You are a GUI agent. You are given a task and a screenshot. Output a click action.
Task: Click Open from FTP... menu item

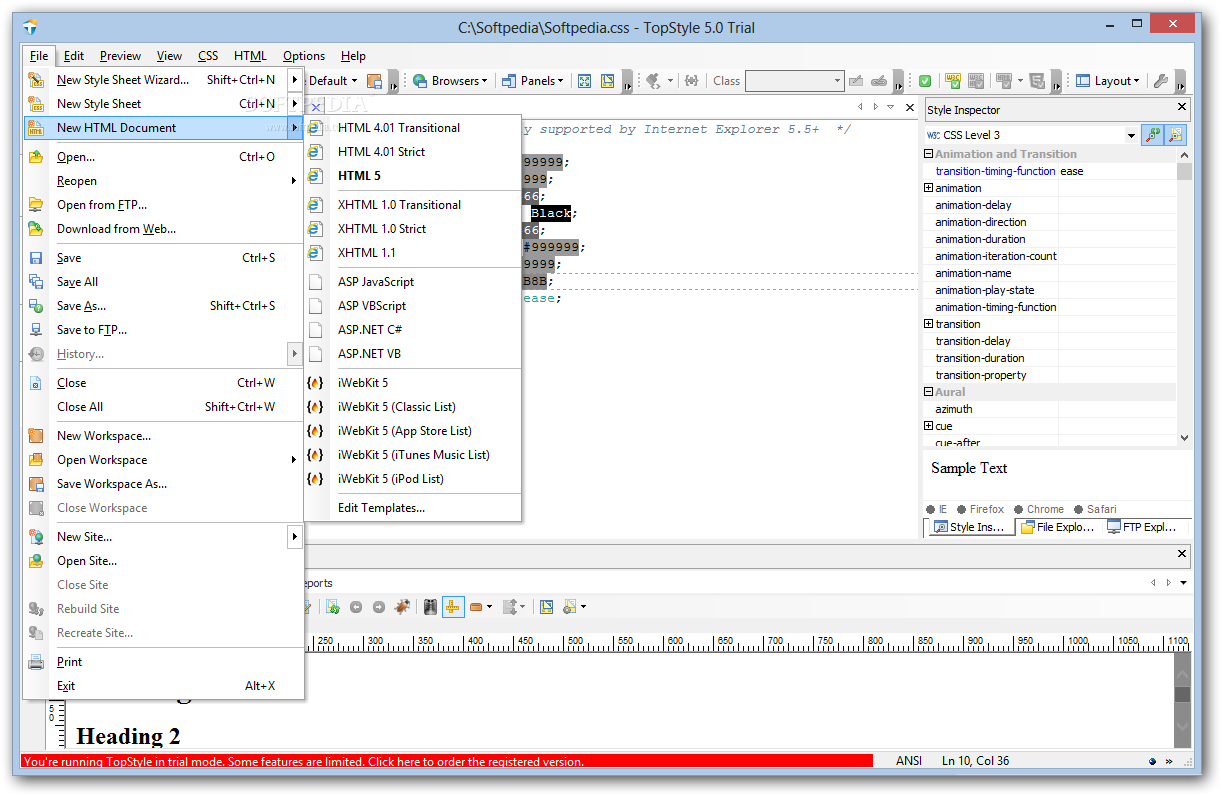(x=163, y=205)
